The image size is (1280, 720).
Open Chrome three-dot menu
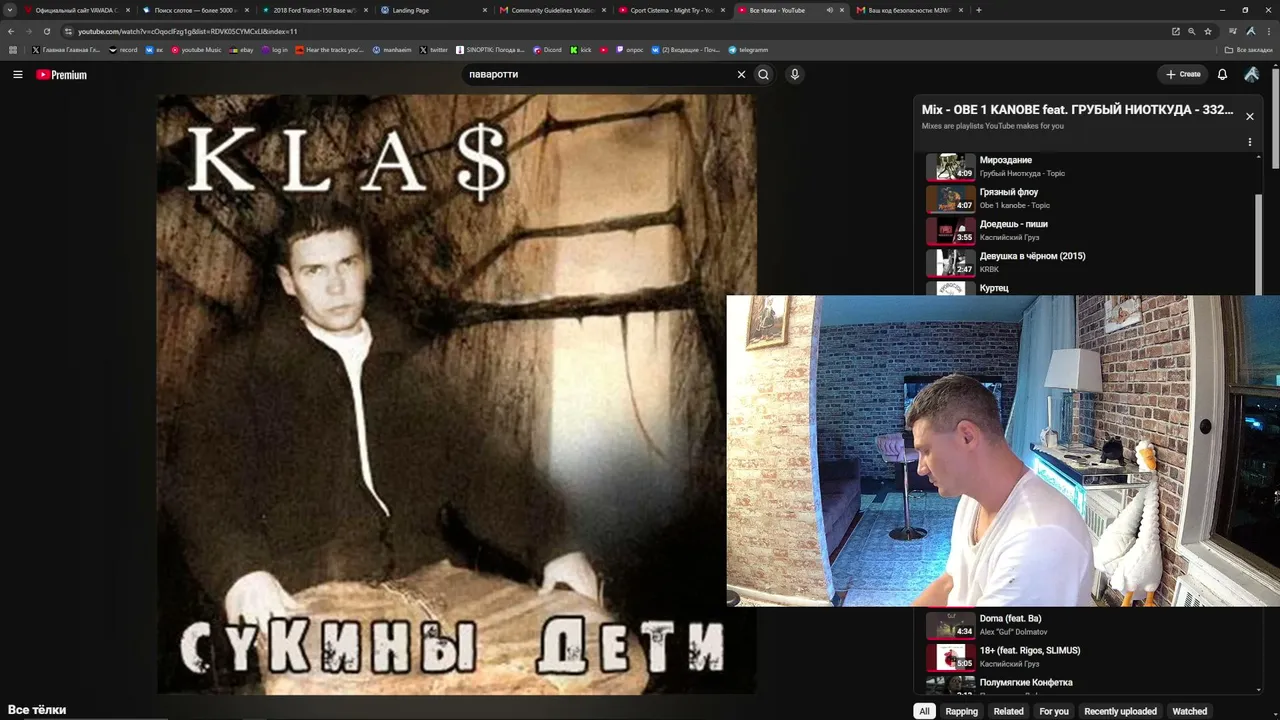(1267, 31)
